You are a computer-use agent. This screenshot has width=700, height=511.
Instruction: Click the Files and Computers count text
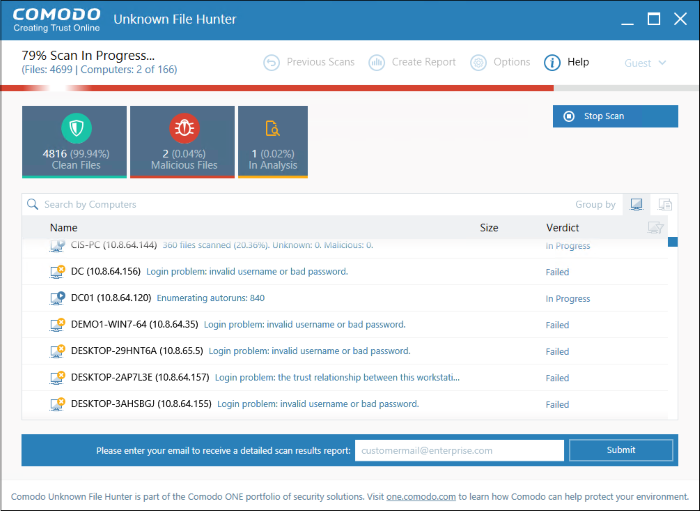[x=99, y=70]
